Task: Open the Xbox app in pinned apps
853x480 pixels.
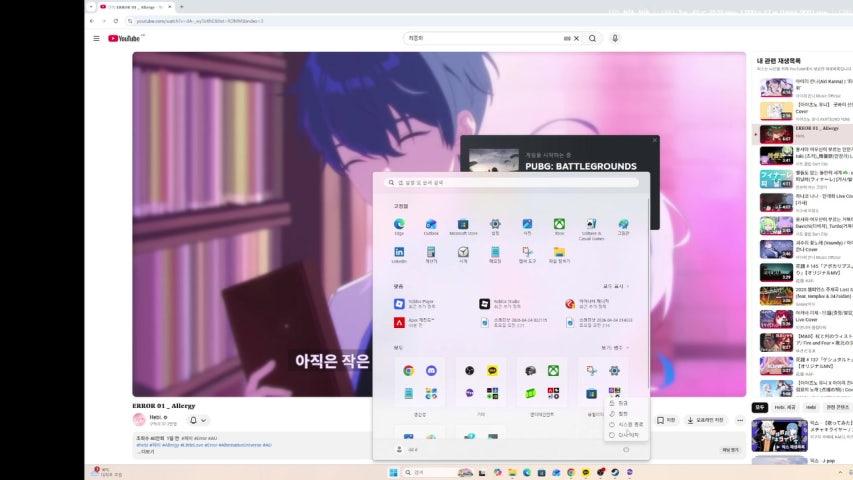Action: (x=559, y=225)
